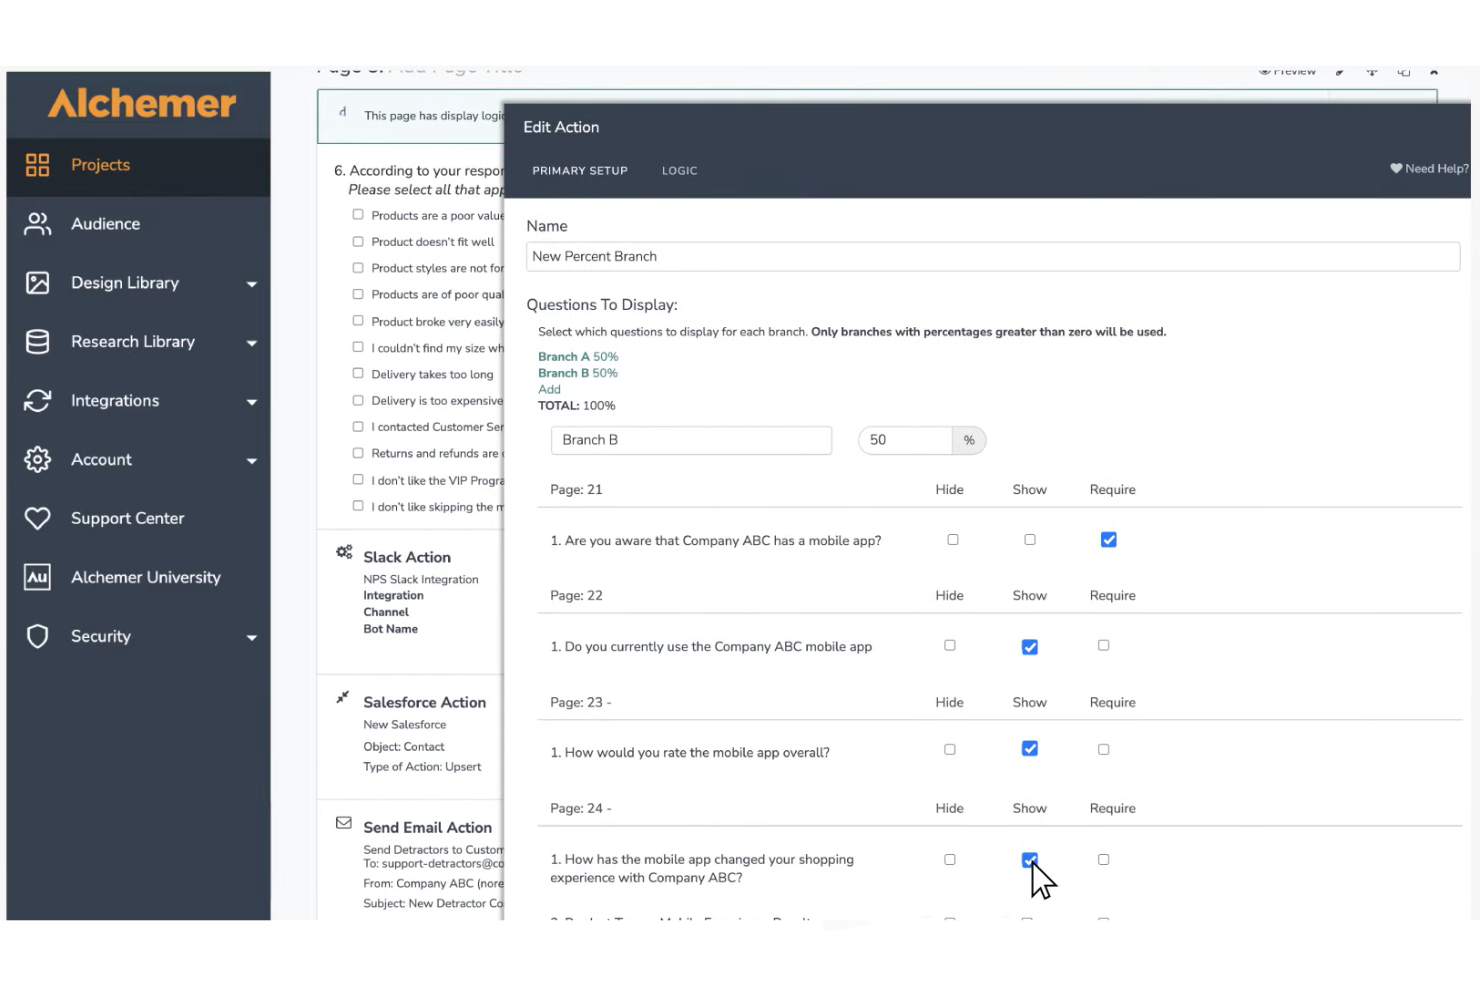Viewport: 1480px width, 987px height.
Task: Select the Projects grid icon in sidebar
Action: 37,165
